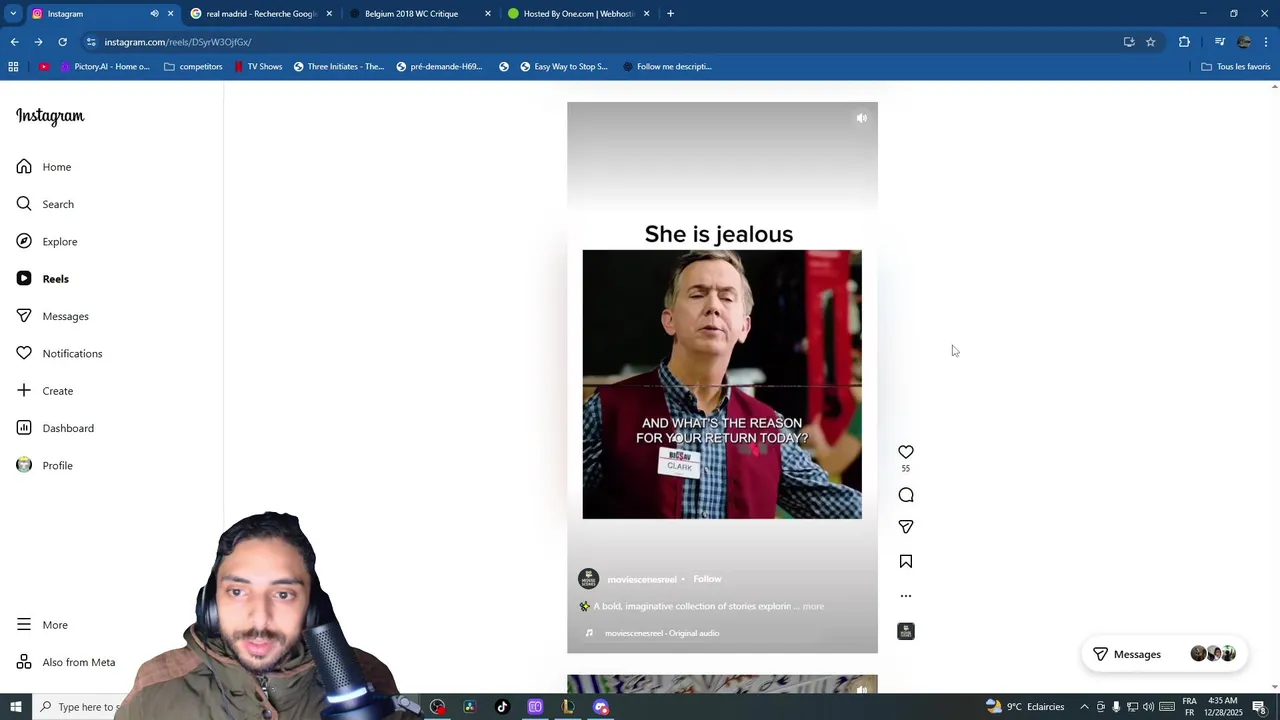The image size is (1280, 720).
Task: Open Search in Instagram sidebar
Action: click(x=45, y=204)
